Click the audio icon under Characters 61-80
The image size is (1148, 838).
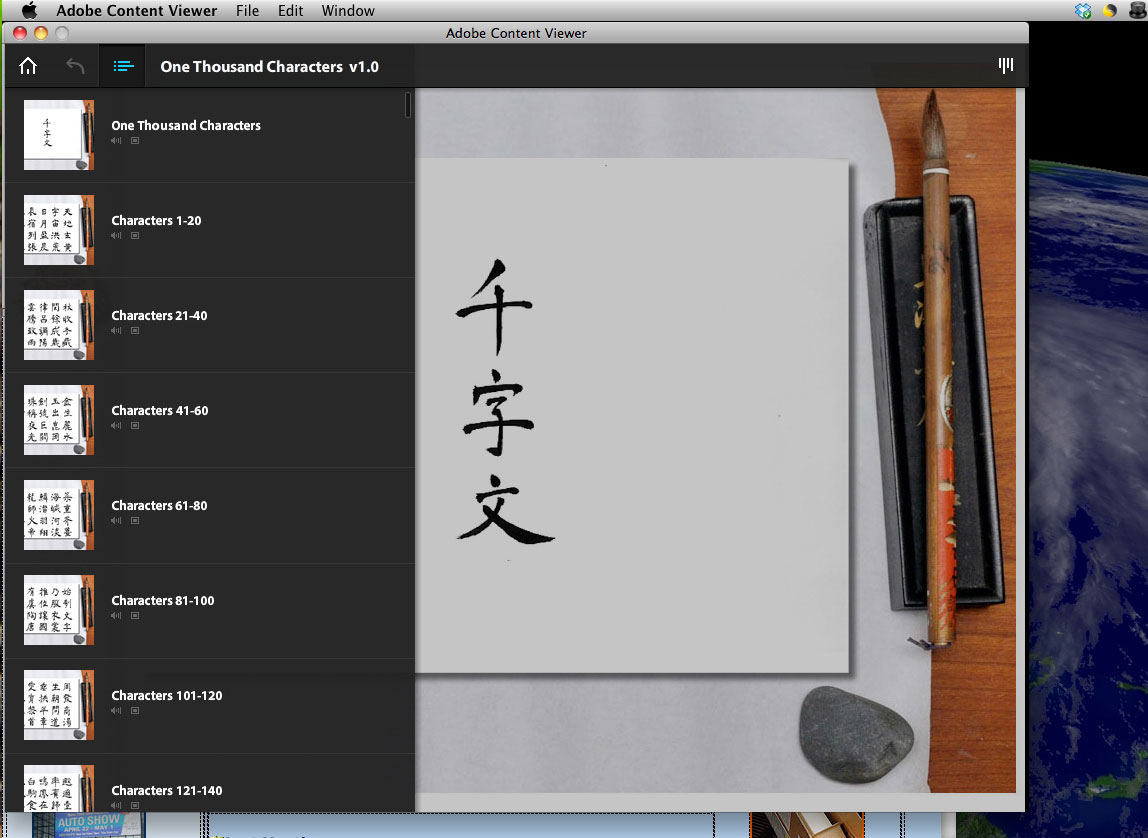coord(116,521)
